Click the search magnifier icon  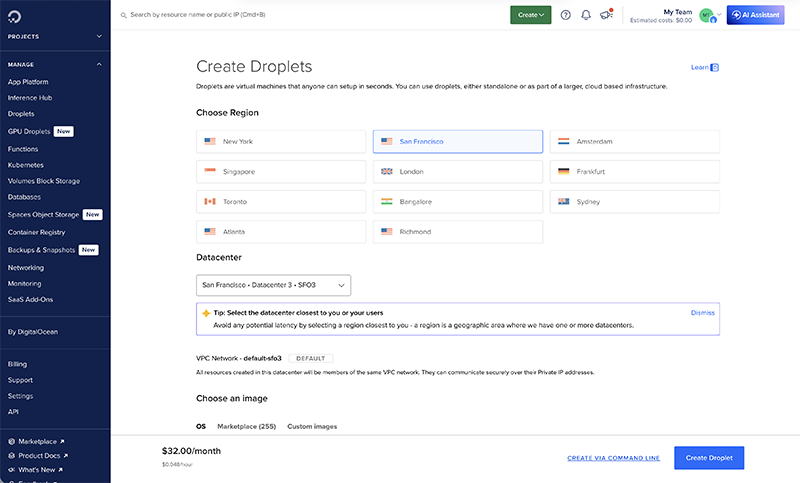click(x=123, y=15)
